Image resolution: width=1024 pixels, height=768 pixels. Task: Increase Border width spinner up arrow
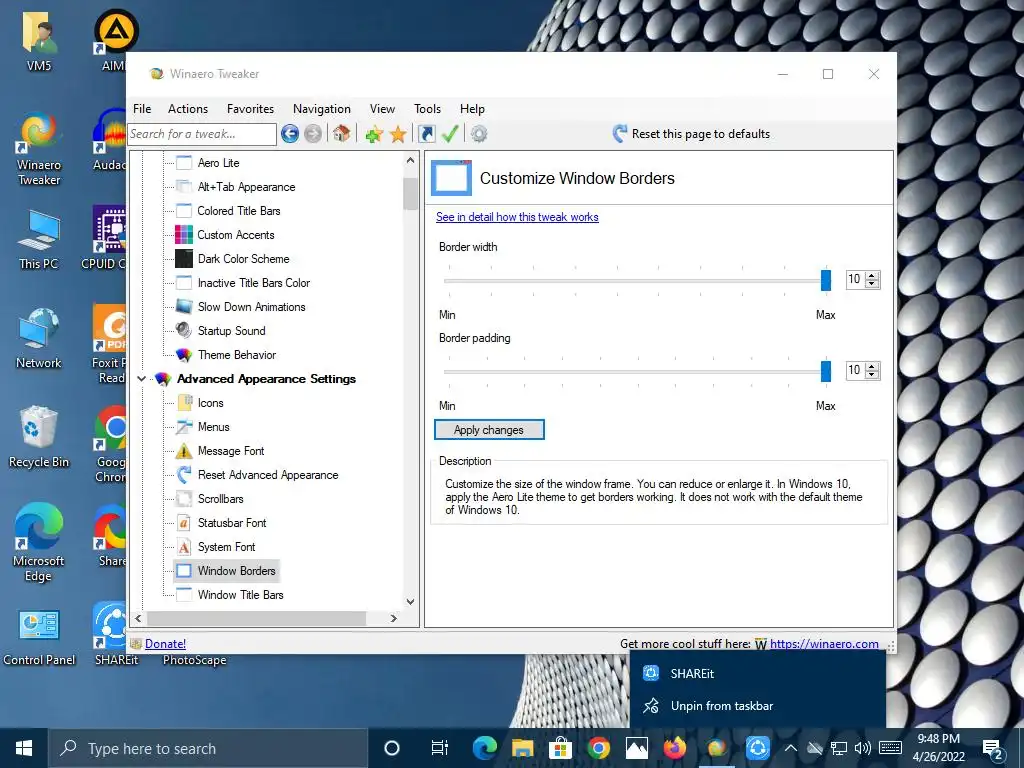(x=872, y=275)
